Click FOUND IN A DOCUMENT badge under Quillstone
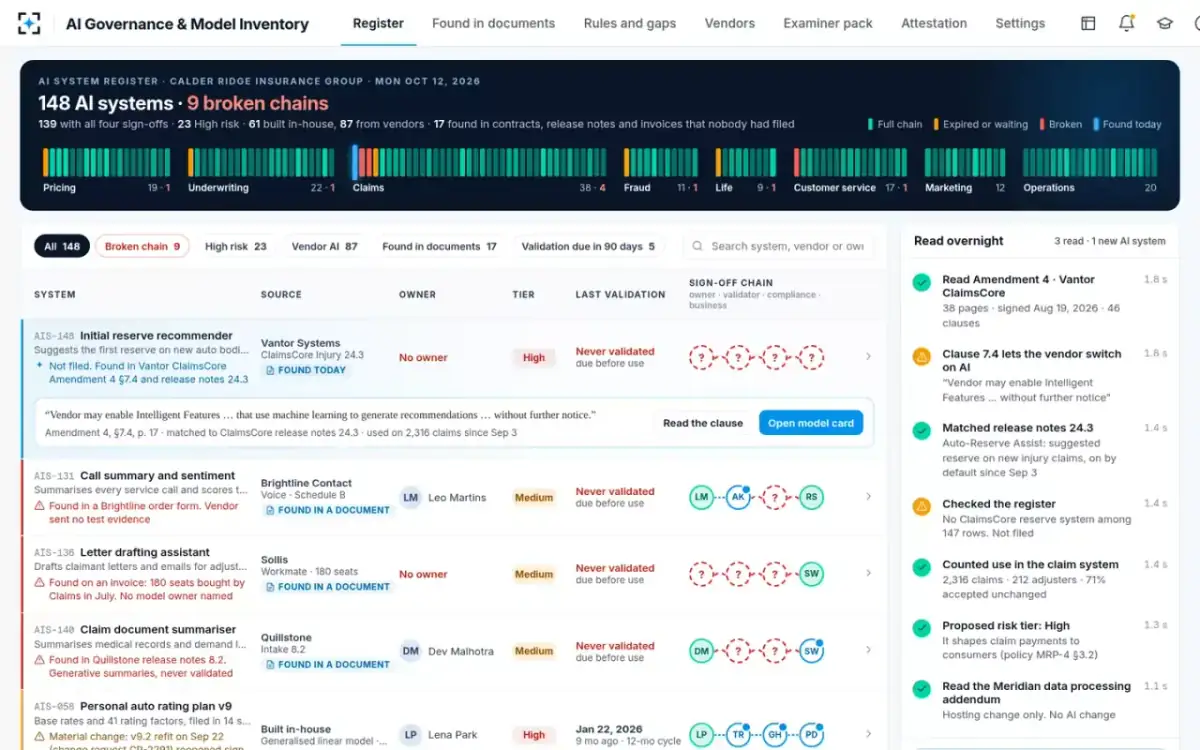The width and height of the screenshot is (1200, 750). click(x=327, y=664)
